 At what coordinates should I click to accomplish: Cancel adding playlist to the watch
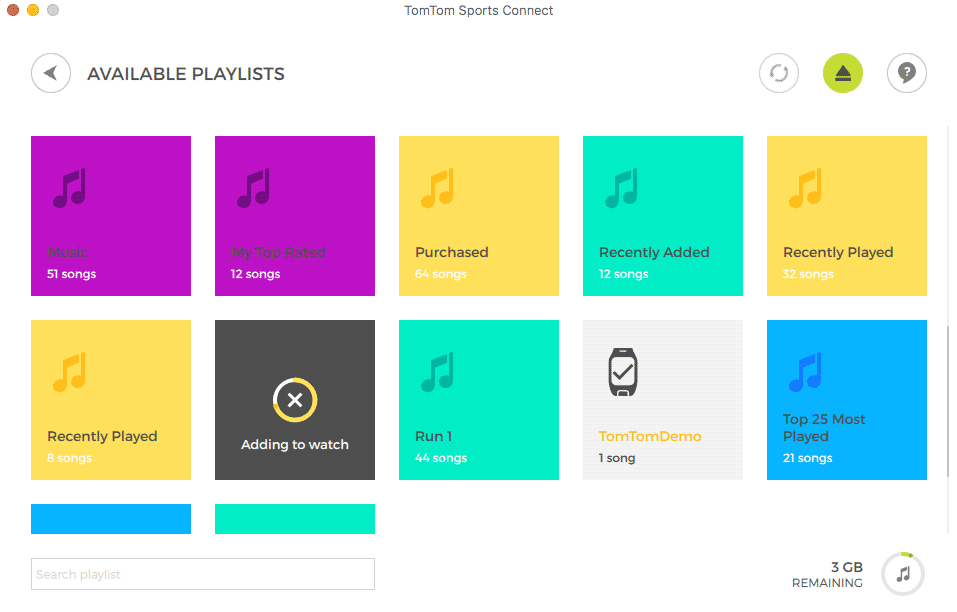point(295,400)
